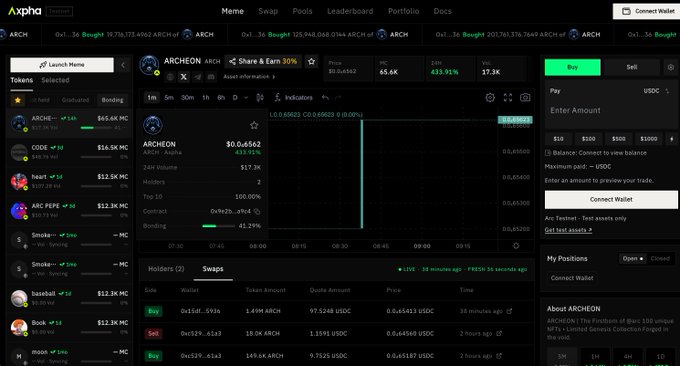This screenshot has width=680, height=366.
Task: Click Share & Earn 30% button
Action: click(263, 62)
